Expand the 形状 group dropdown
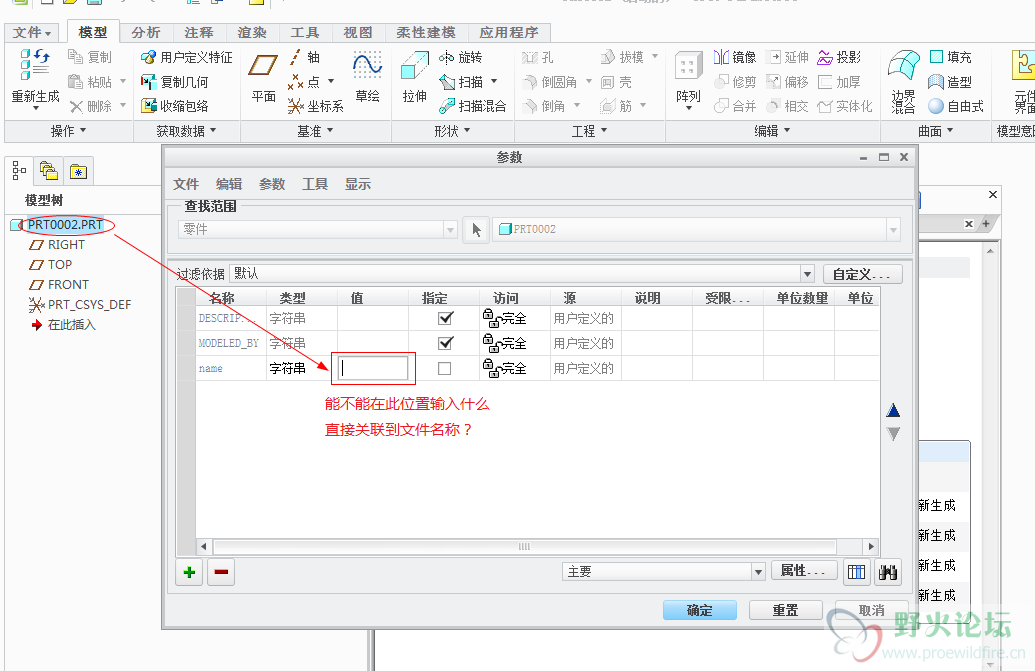This screenshot has height=671, width=1035. coord(452,131)
